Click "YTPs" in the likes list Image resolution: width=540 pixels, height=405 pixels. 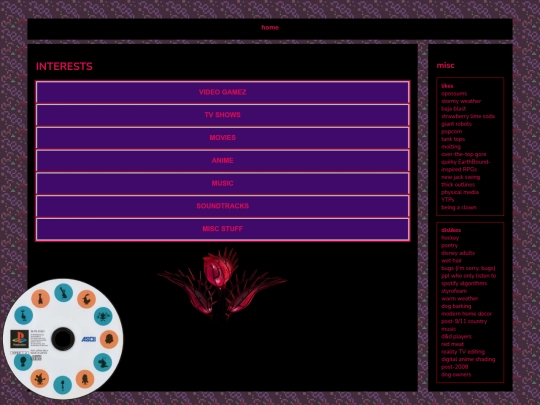(x=447, y=200)
